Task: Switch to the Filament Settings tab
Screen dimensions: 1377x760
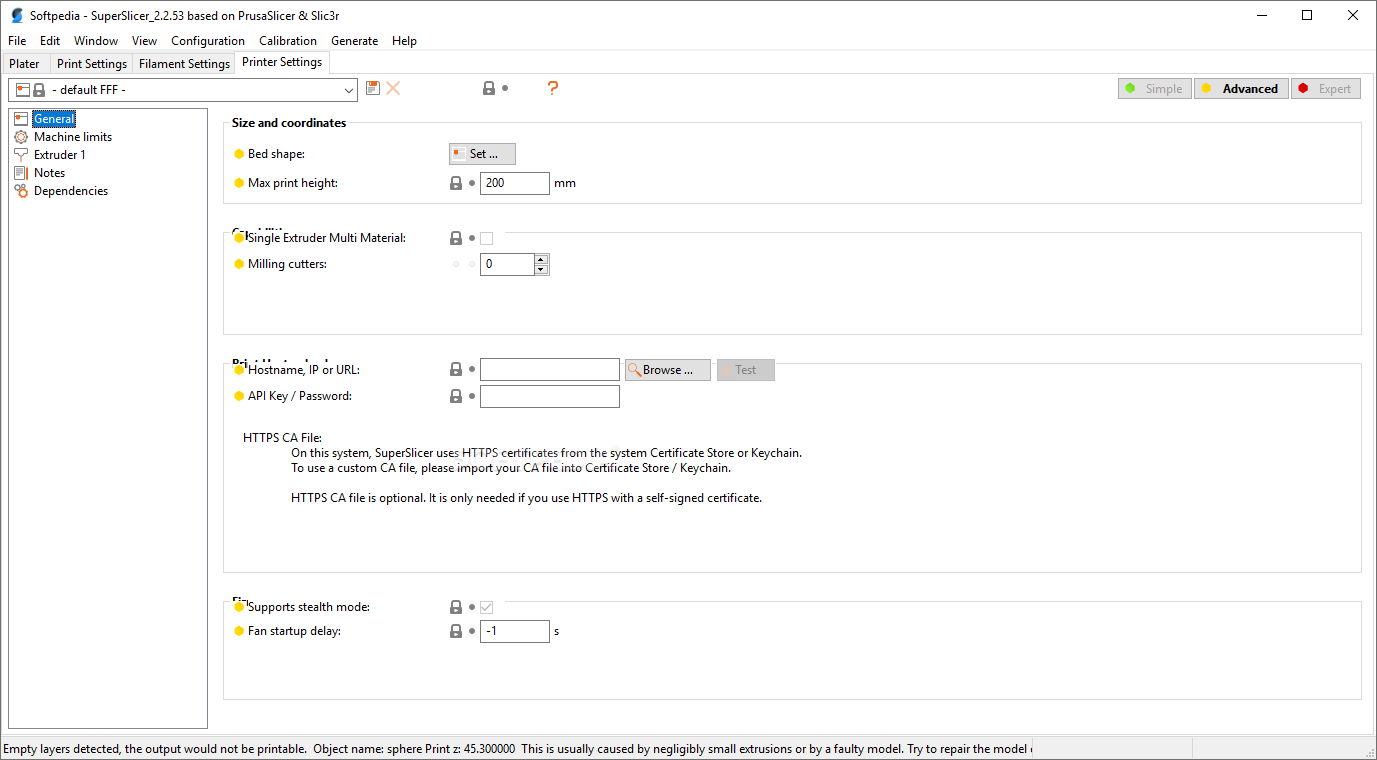Action: [x=184, y=64]
